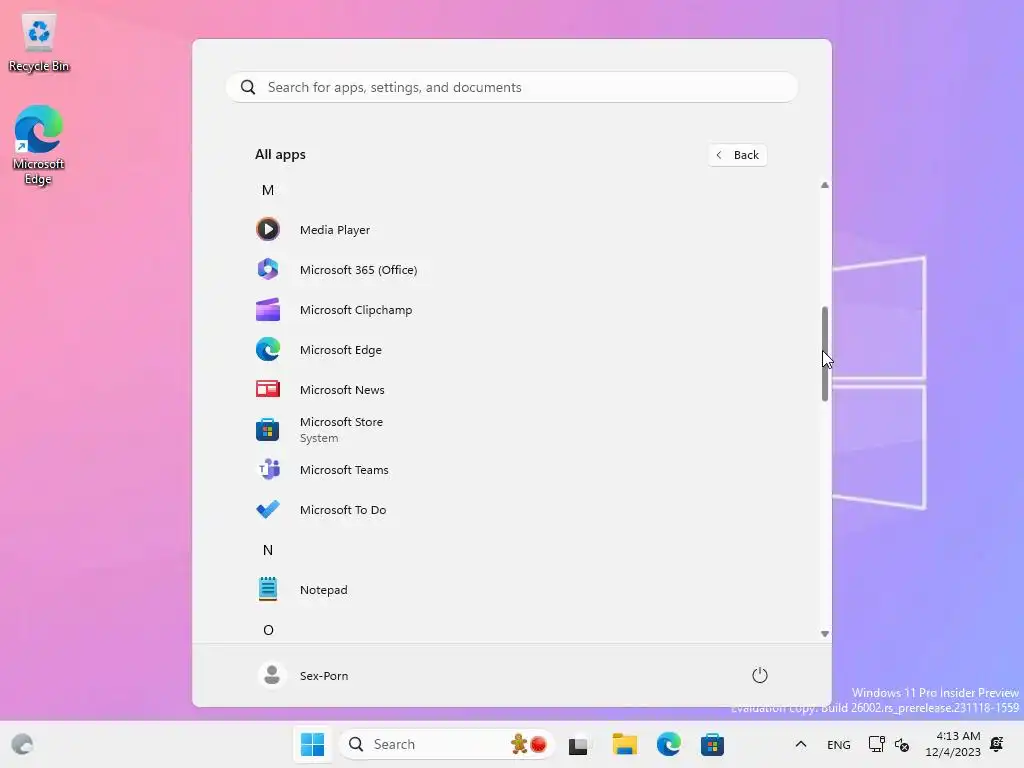The image size is (1024, 768).
Task: Click the 'Microsoft News' label
Action: pyautogui.click(x=342, y=390)
